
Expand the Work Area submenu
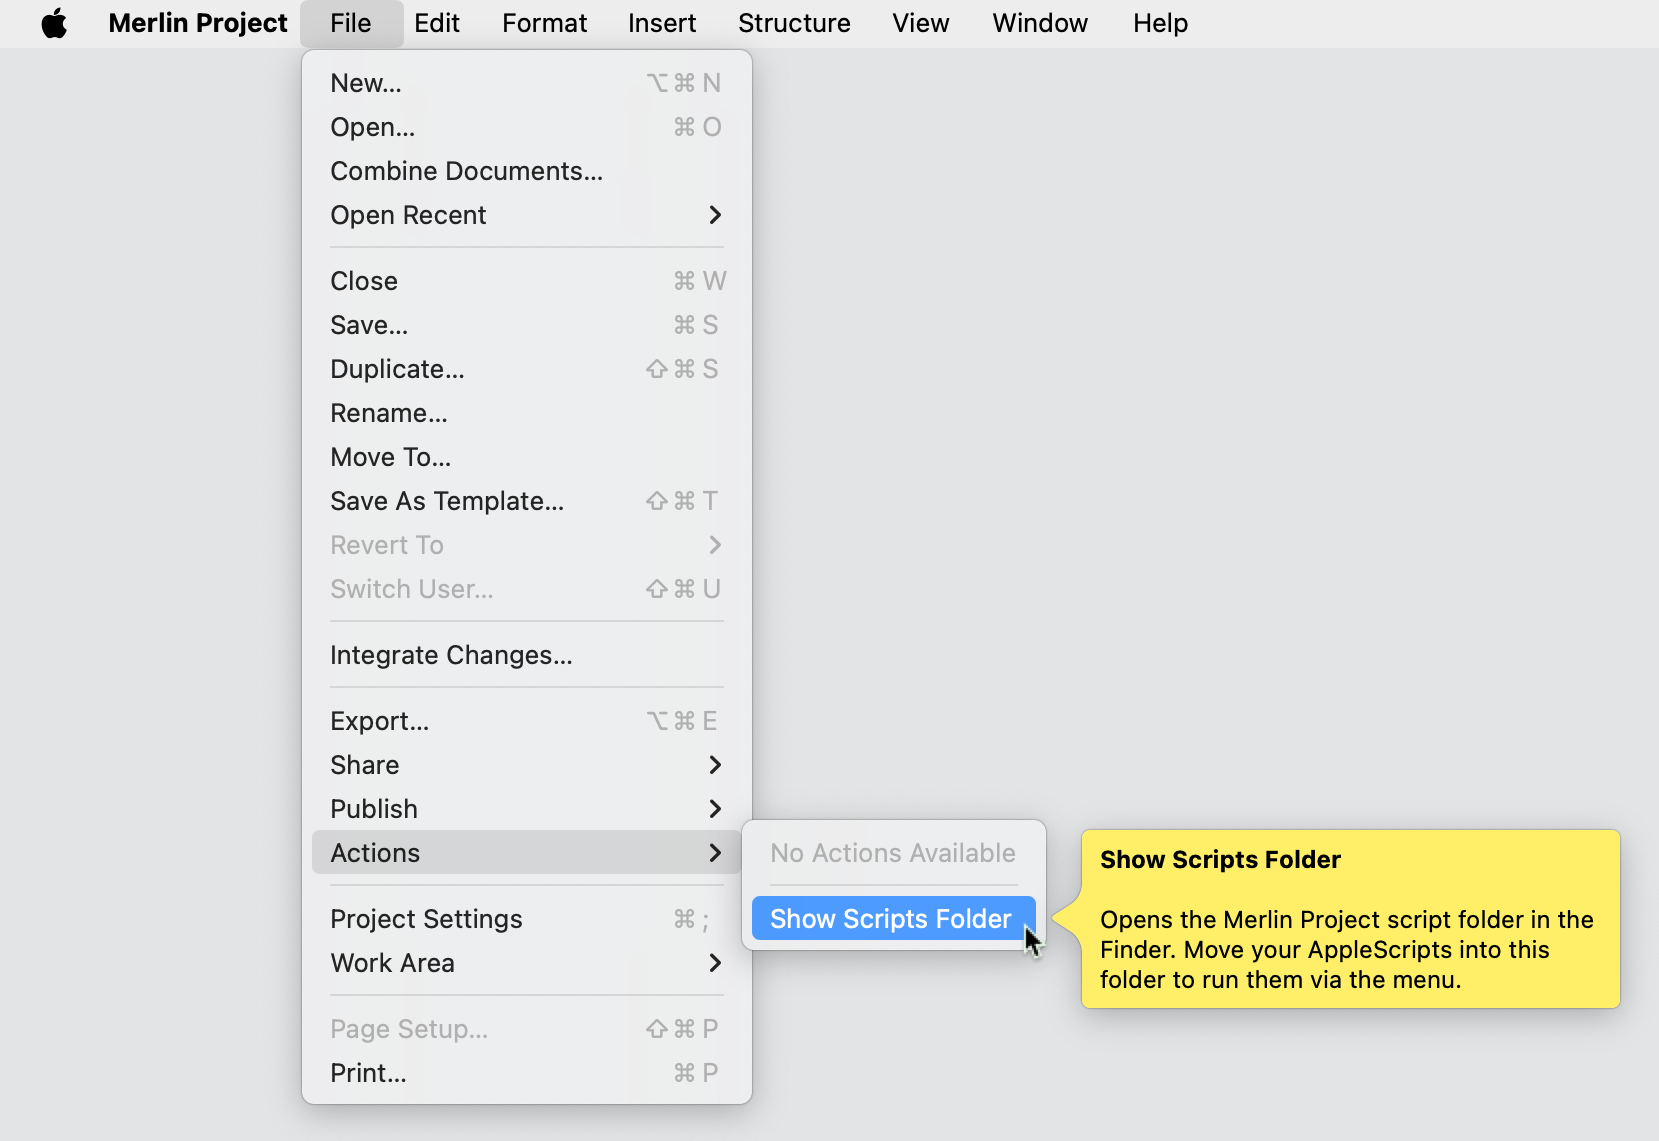pyautogui.click(x=527, y=963)
